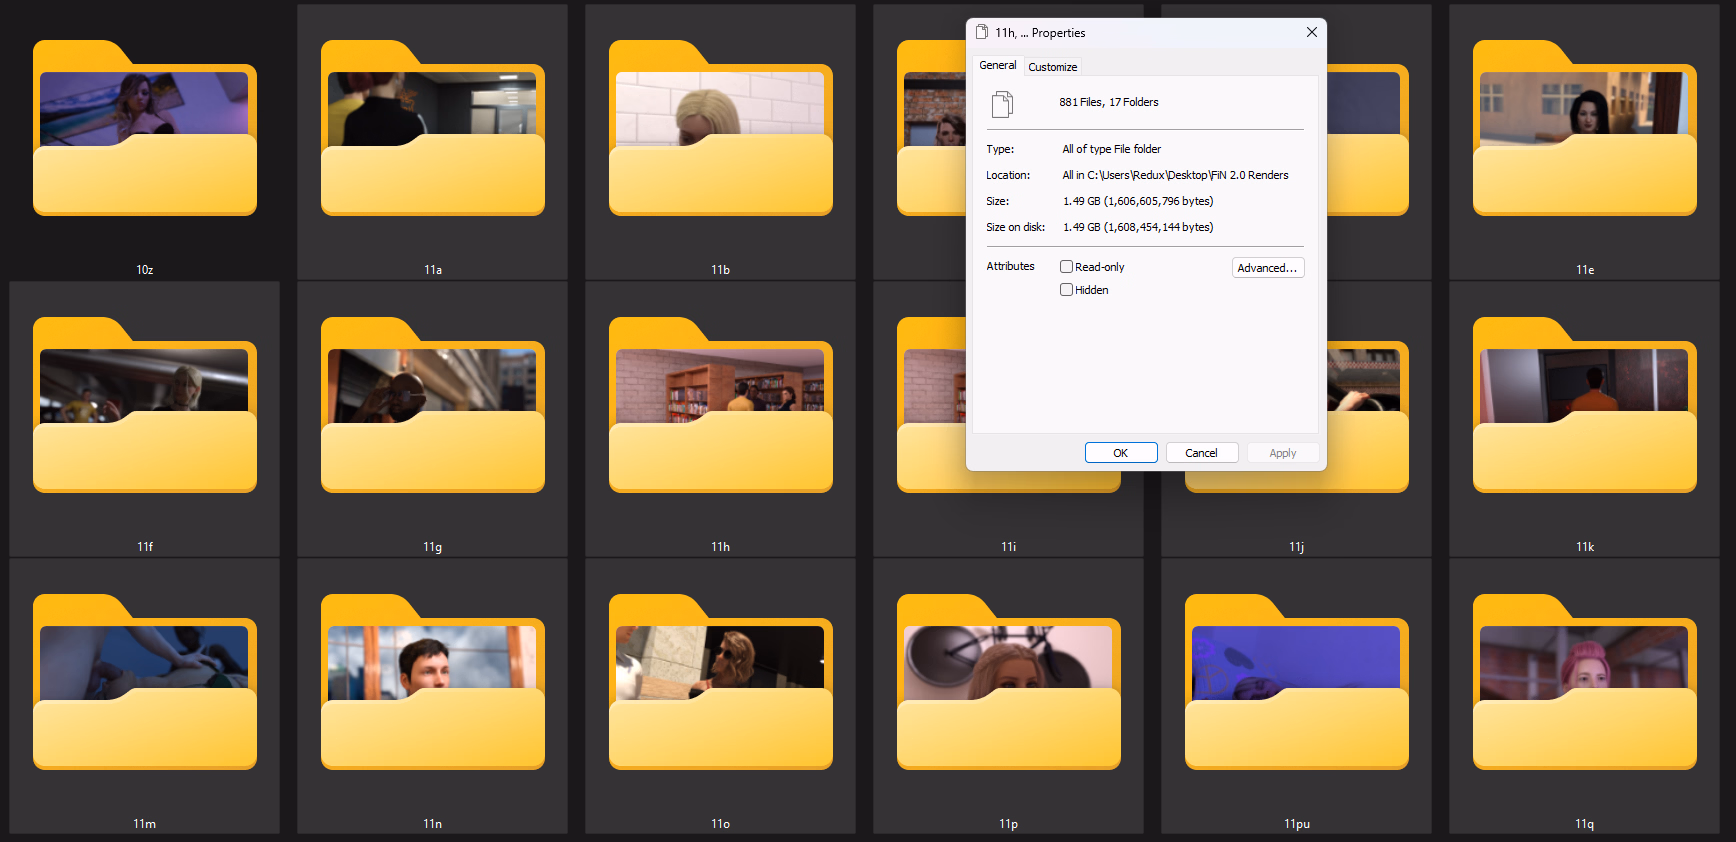Select the 11a folder icon

433,129
